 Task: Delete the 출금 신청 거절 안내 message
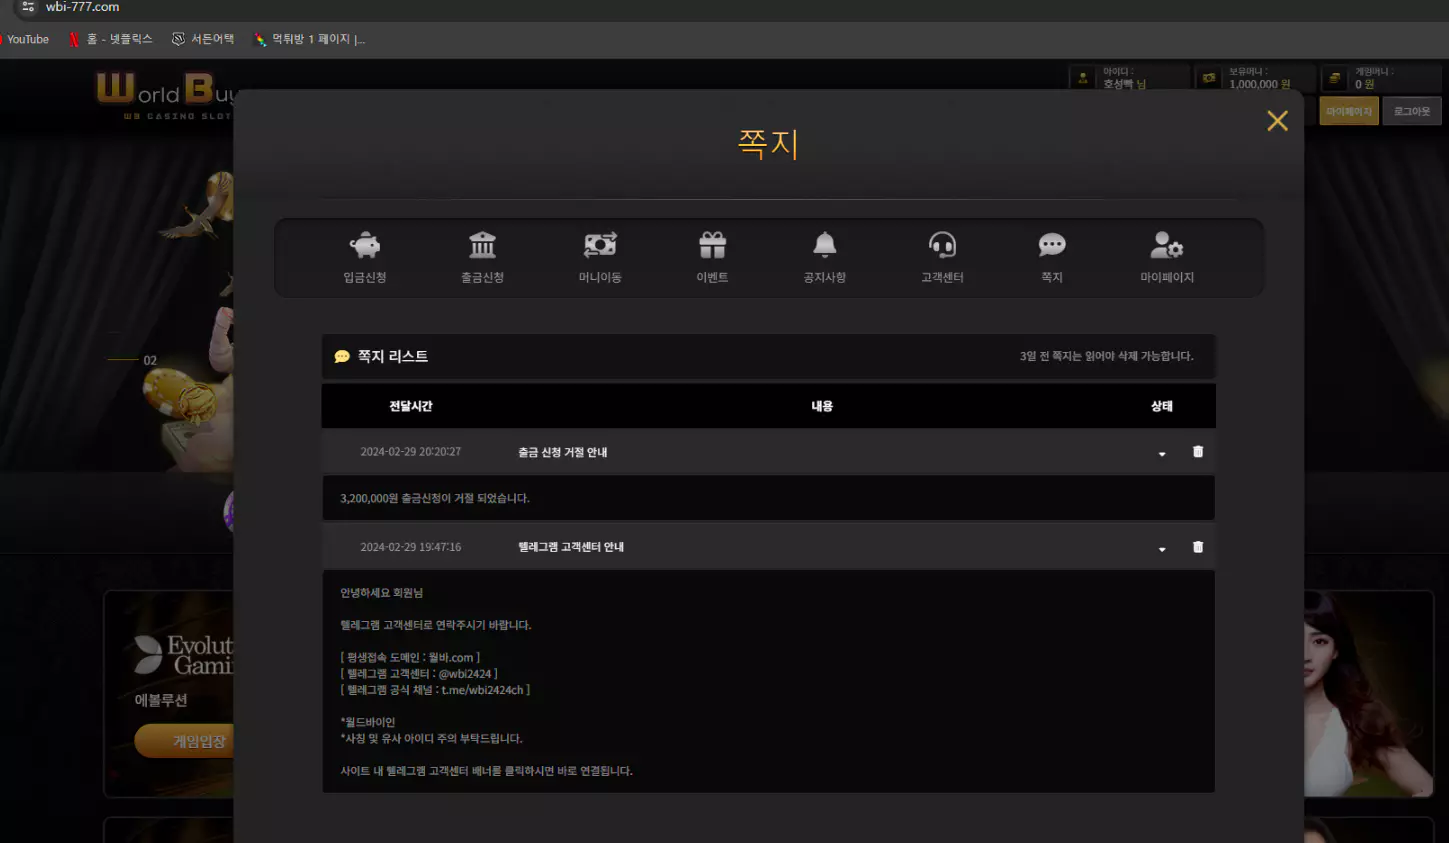coord(1198,452)
